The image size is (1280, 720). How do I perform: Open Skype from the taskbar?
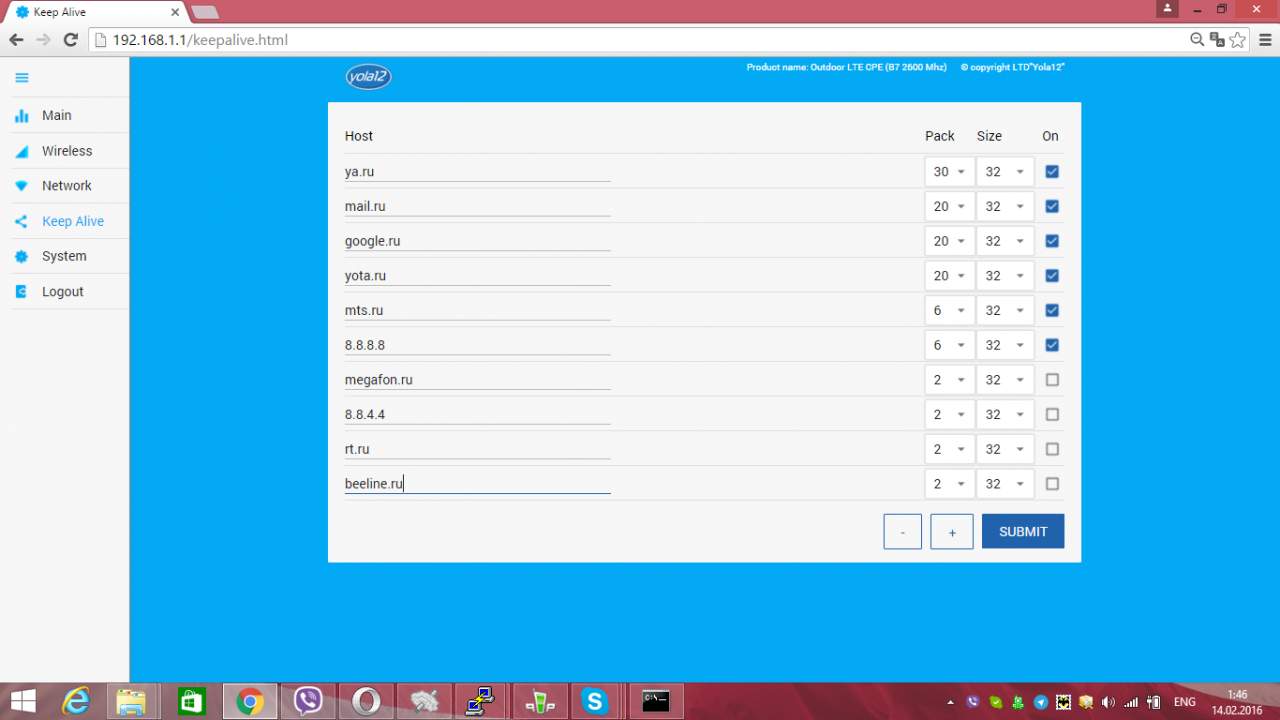(x=596, y=701)
